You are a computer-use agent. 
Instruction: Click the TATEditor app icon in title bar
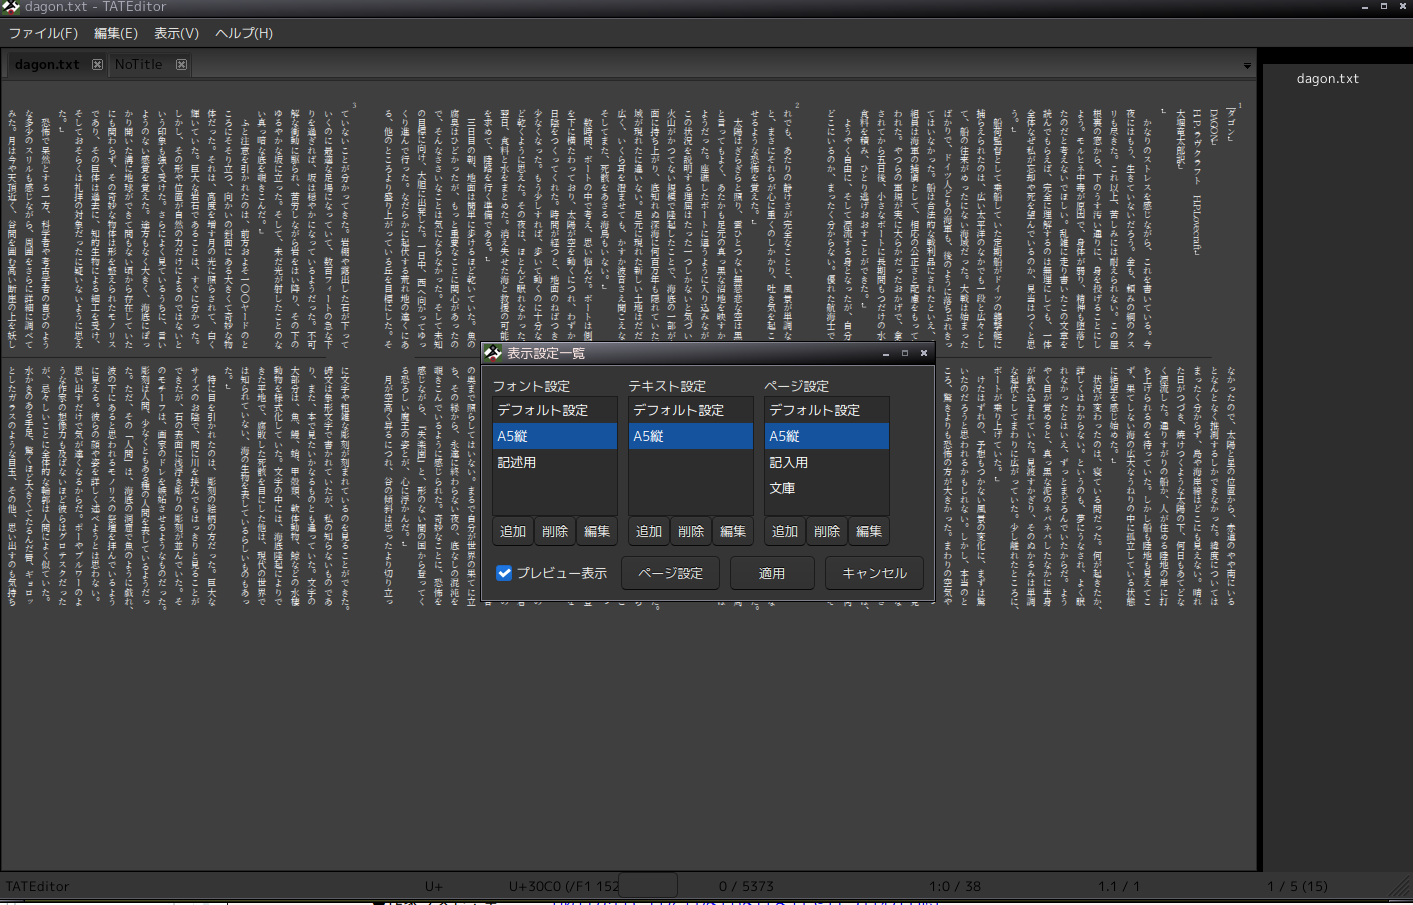point(11,7)
